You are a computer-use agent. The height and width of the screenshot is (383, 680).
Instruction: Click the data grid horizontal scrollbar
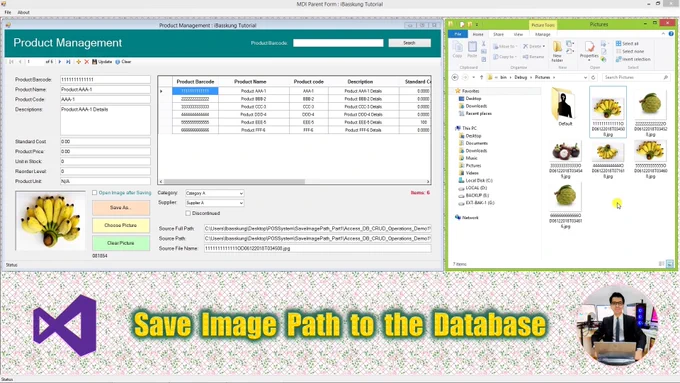[x=294, y=181]
